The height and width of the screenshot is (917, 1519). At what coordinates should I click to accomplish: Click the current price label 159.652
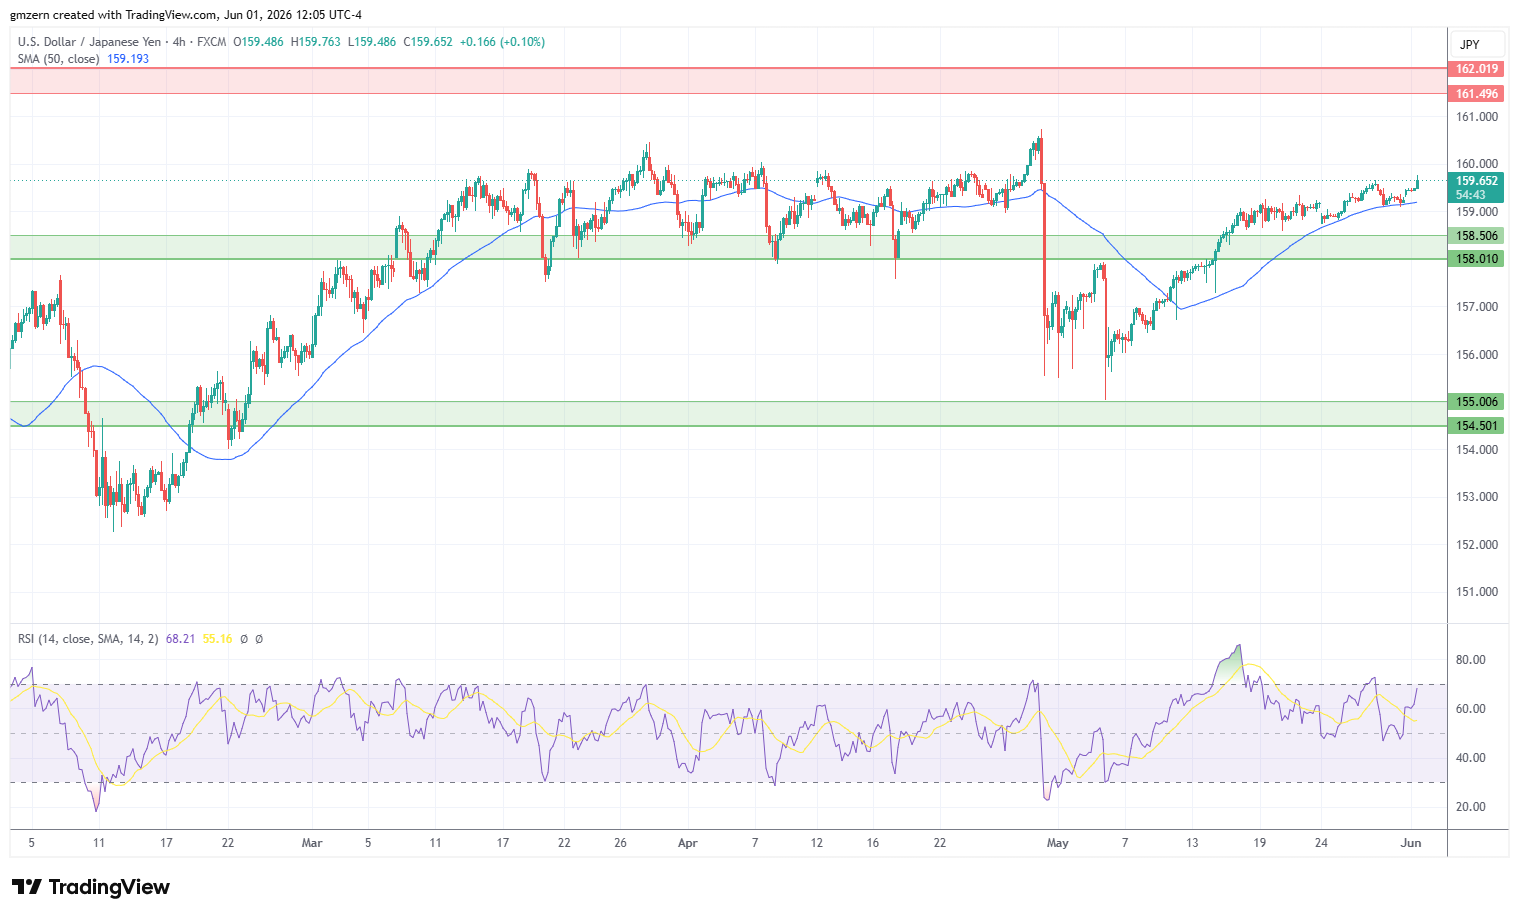[x=1476, y=181]
